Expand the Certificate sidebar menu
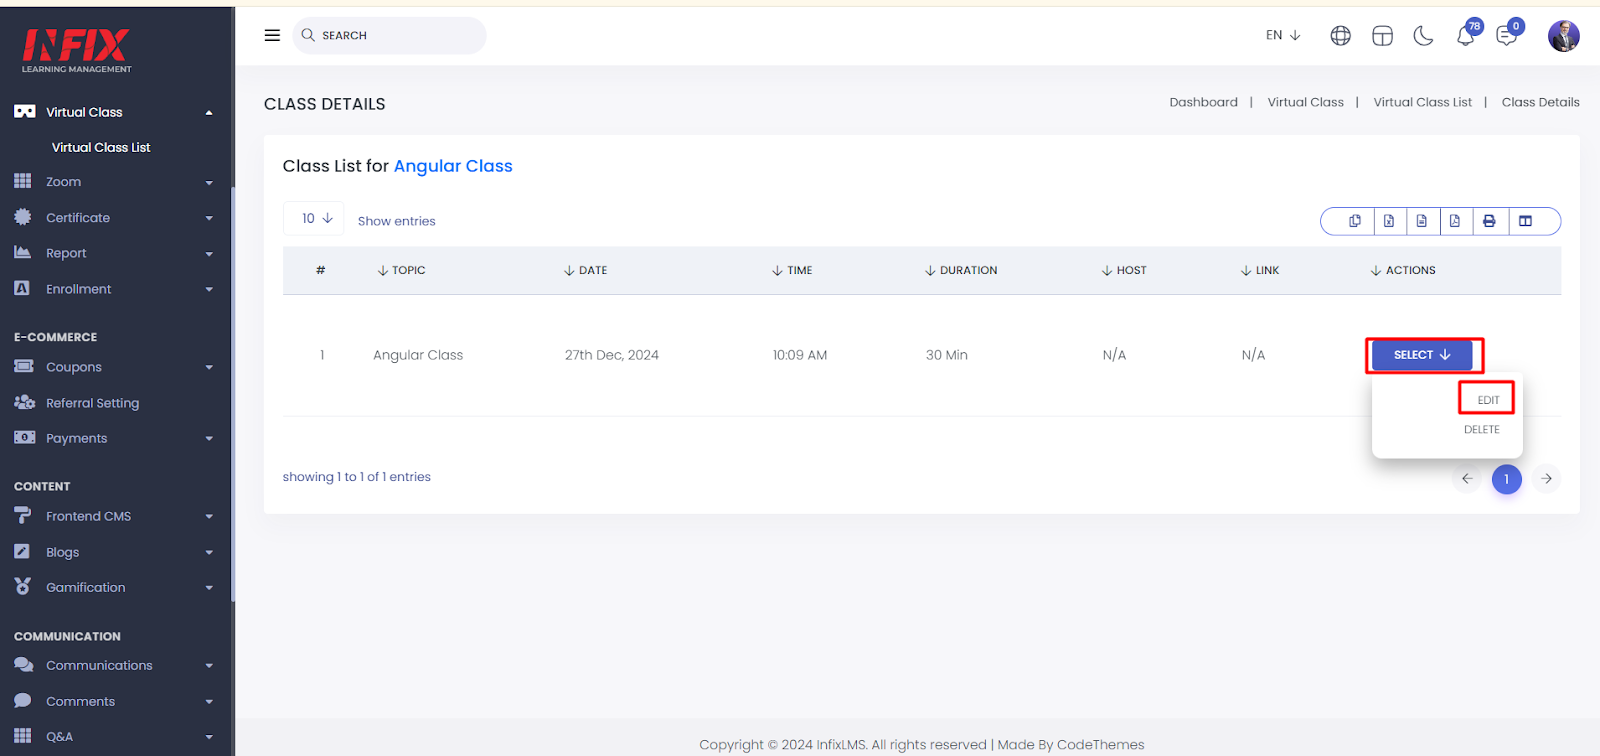Image resolution: width=1600 pixels, height=756 pixels. pyautogui.click(x=113, y=218)
